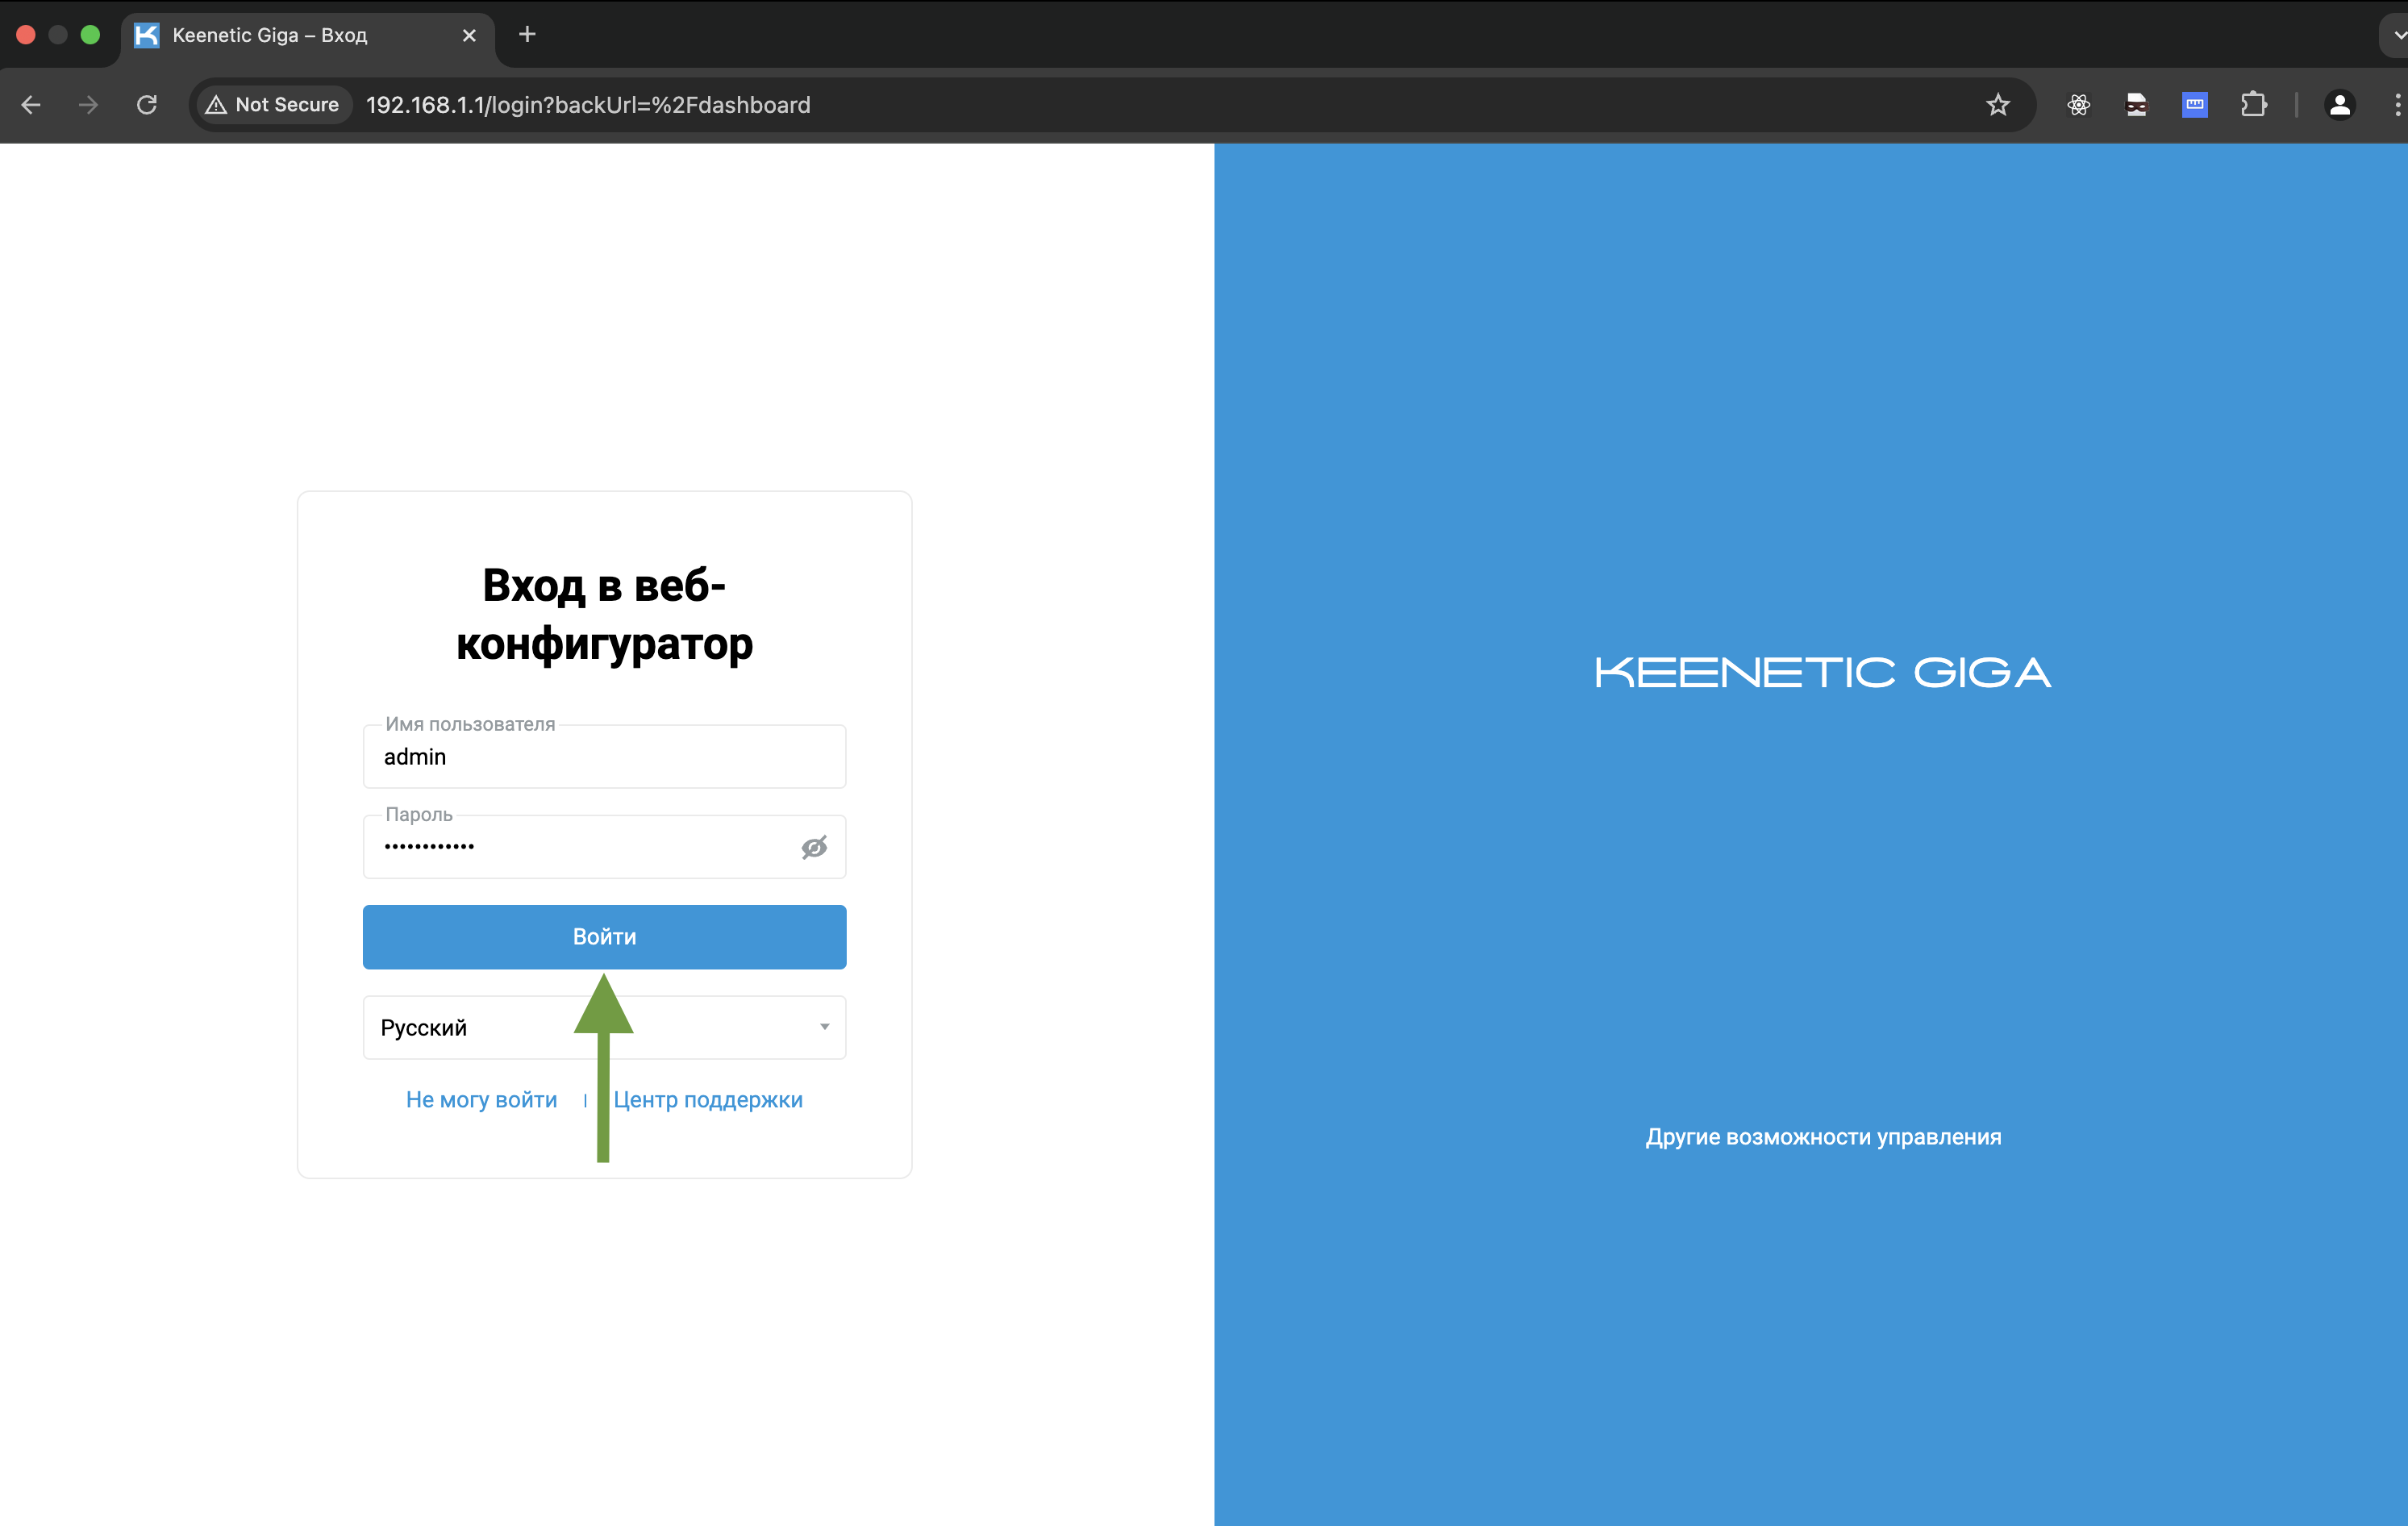Image resolution: width=2408 pixels, height=1526 pixels.
Task: Open the Не могу войти link
Action: pos(481,1100)
